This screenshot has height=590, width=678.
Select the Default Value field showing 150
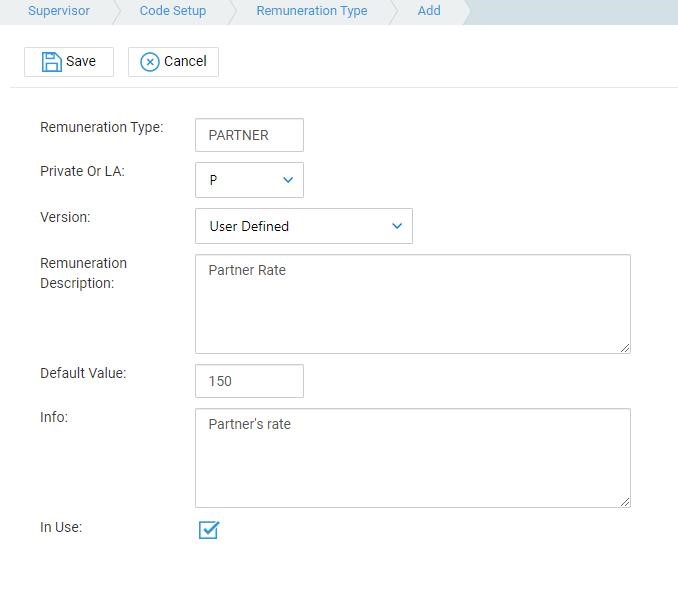pos(249,381)
